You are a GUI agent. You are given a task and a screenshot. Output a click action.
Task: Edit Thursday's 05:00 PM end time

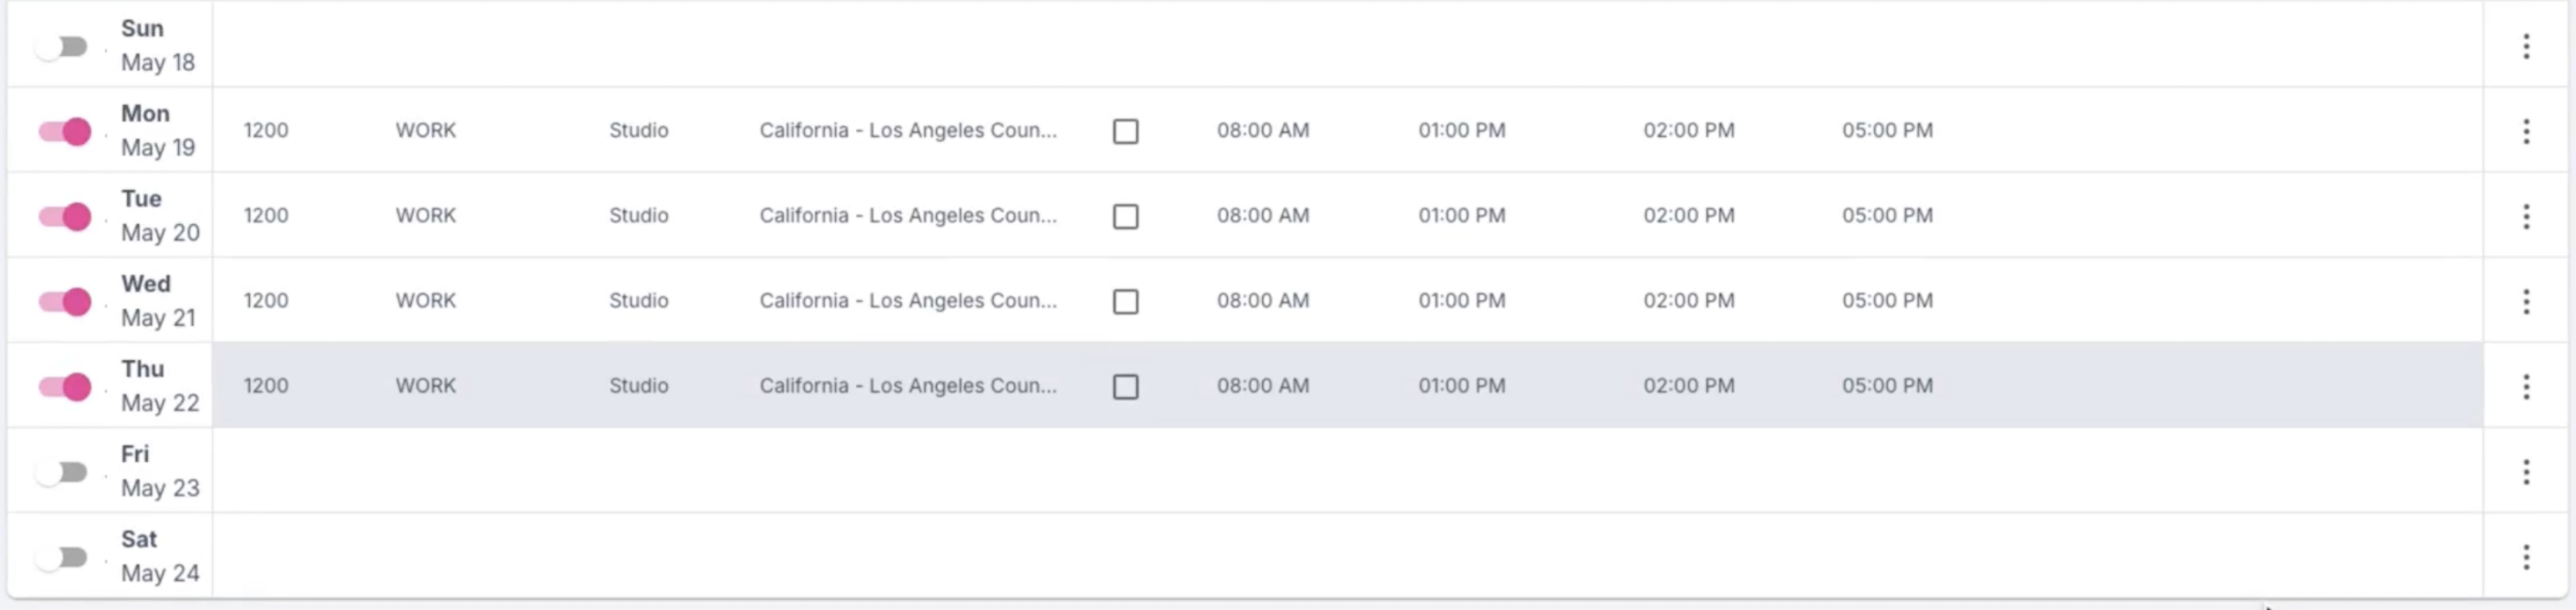pos(1887,385)
